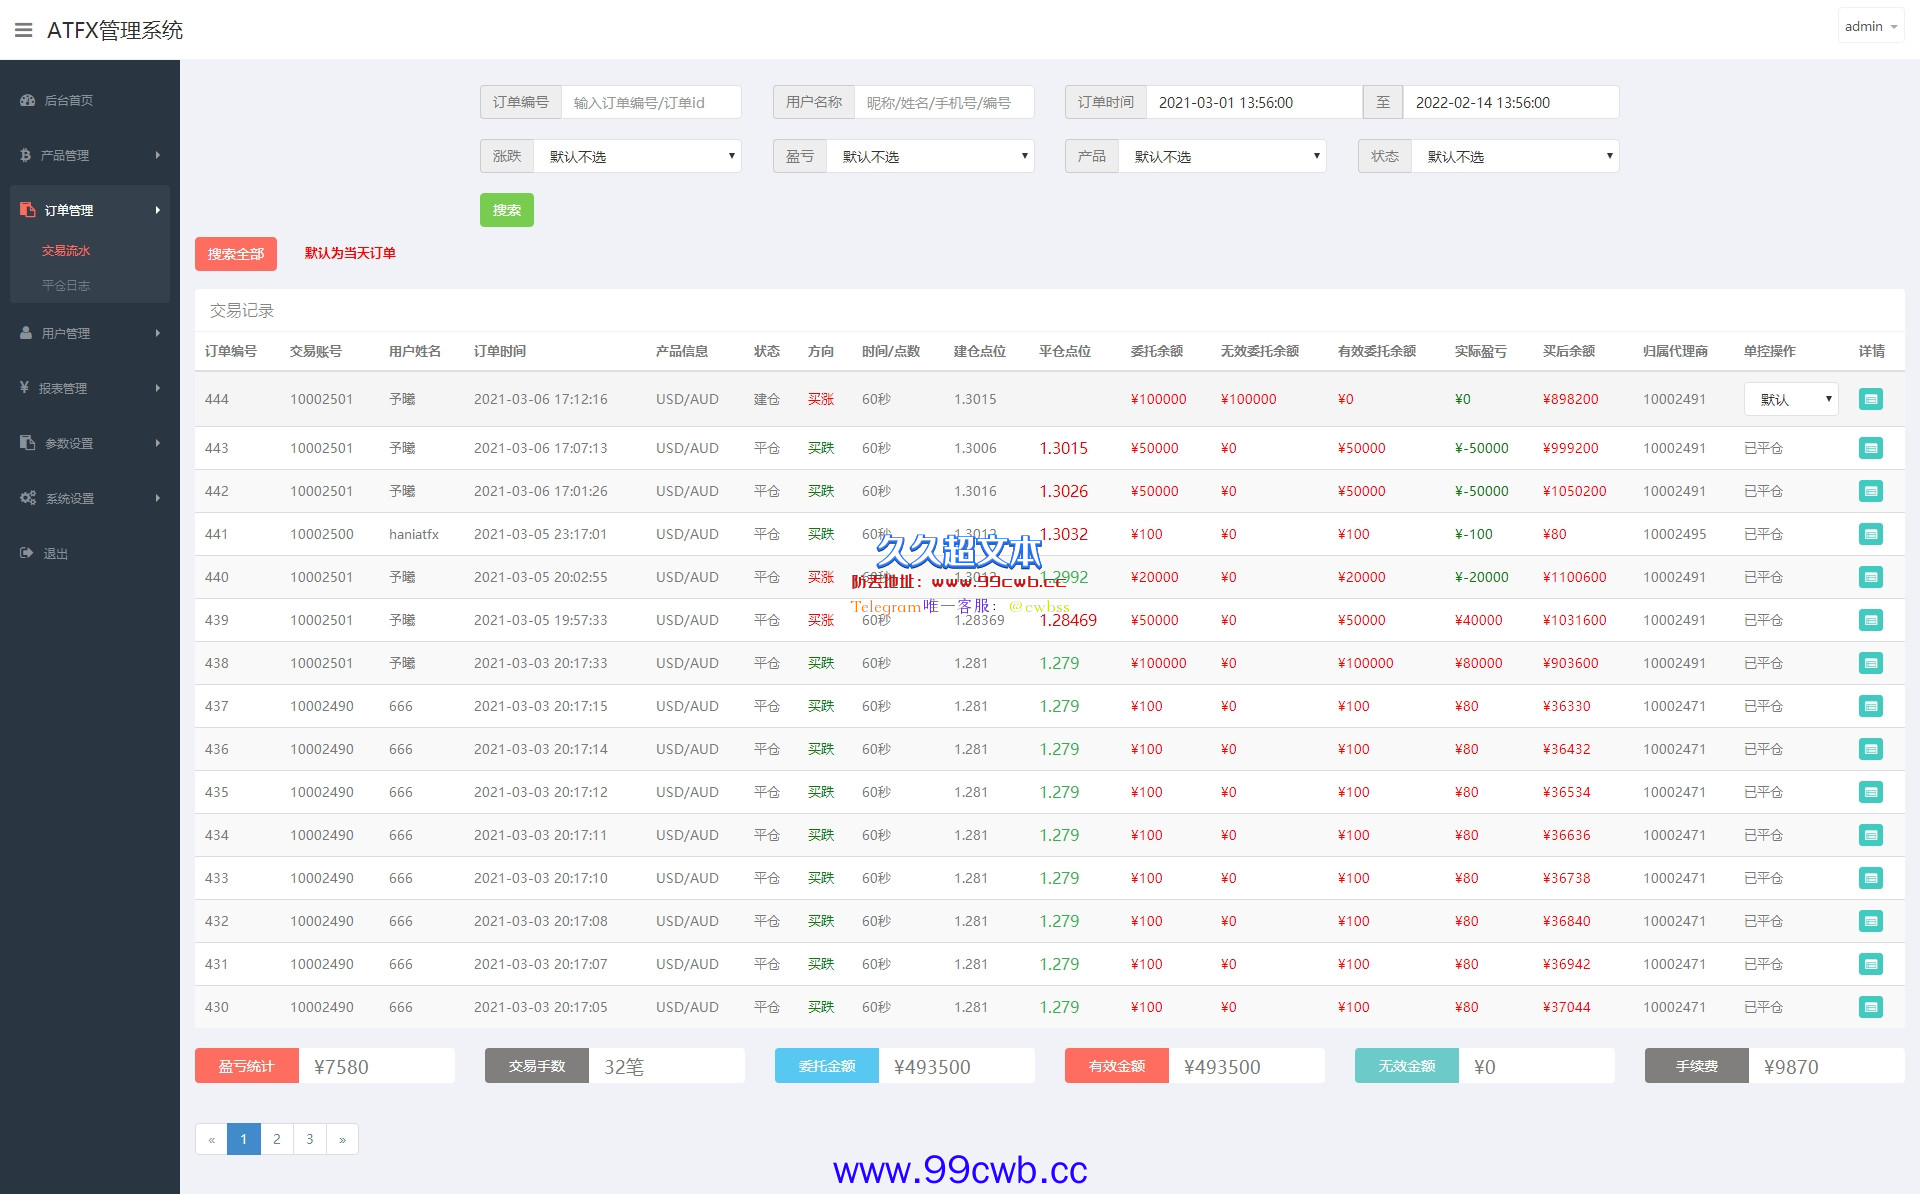Open details icon for order 431

(1870, 964)
